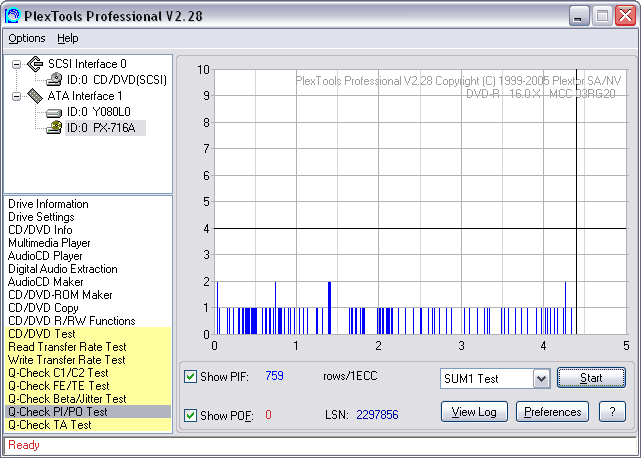Viewport: 641px width, 458px height.
Task: Select Q-Check TA Test
Action: click(88, 425)
